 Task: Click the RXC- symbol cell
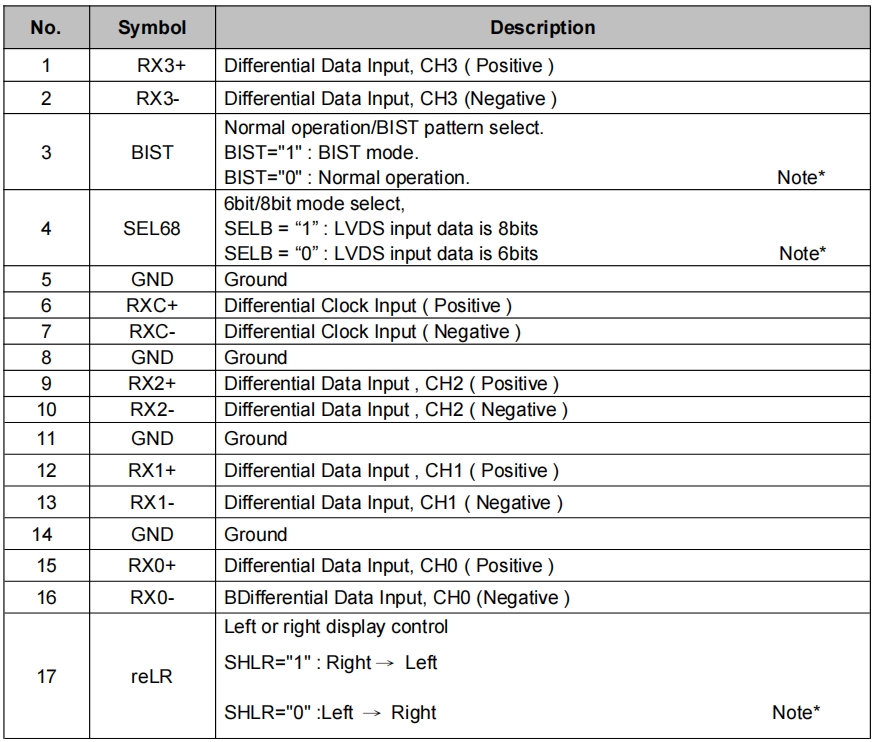click(152, 331)
